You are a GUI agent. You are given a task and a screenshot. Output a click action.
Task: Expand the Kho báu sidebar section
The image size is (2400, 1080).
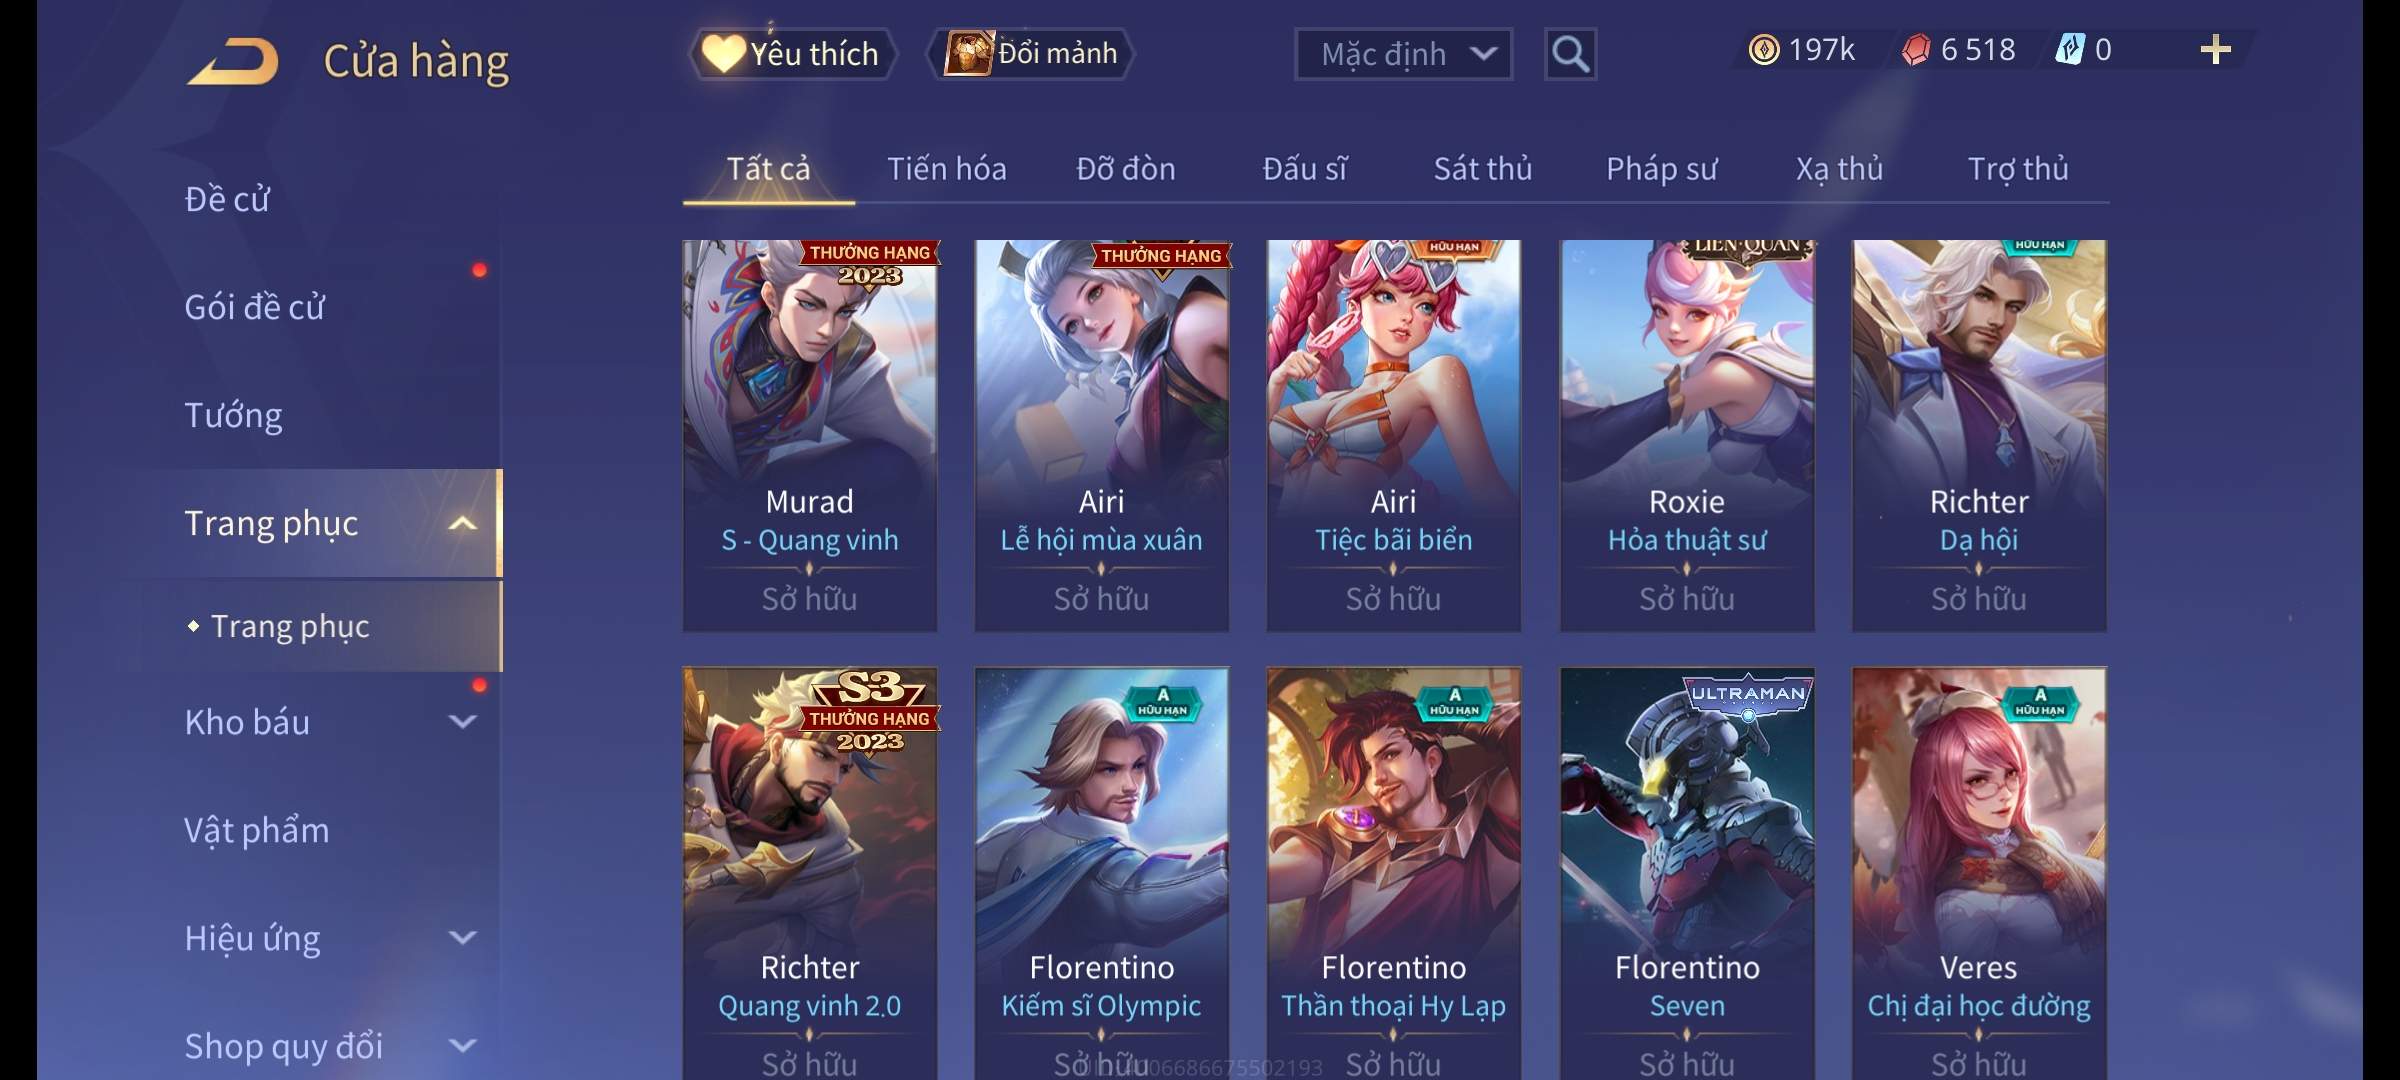[x=462, y=722]
